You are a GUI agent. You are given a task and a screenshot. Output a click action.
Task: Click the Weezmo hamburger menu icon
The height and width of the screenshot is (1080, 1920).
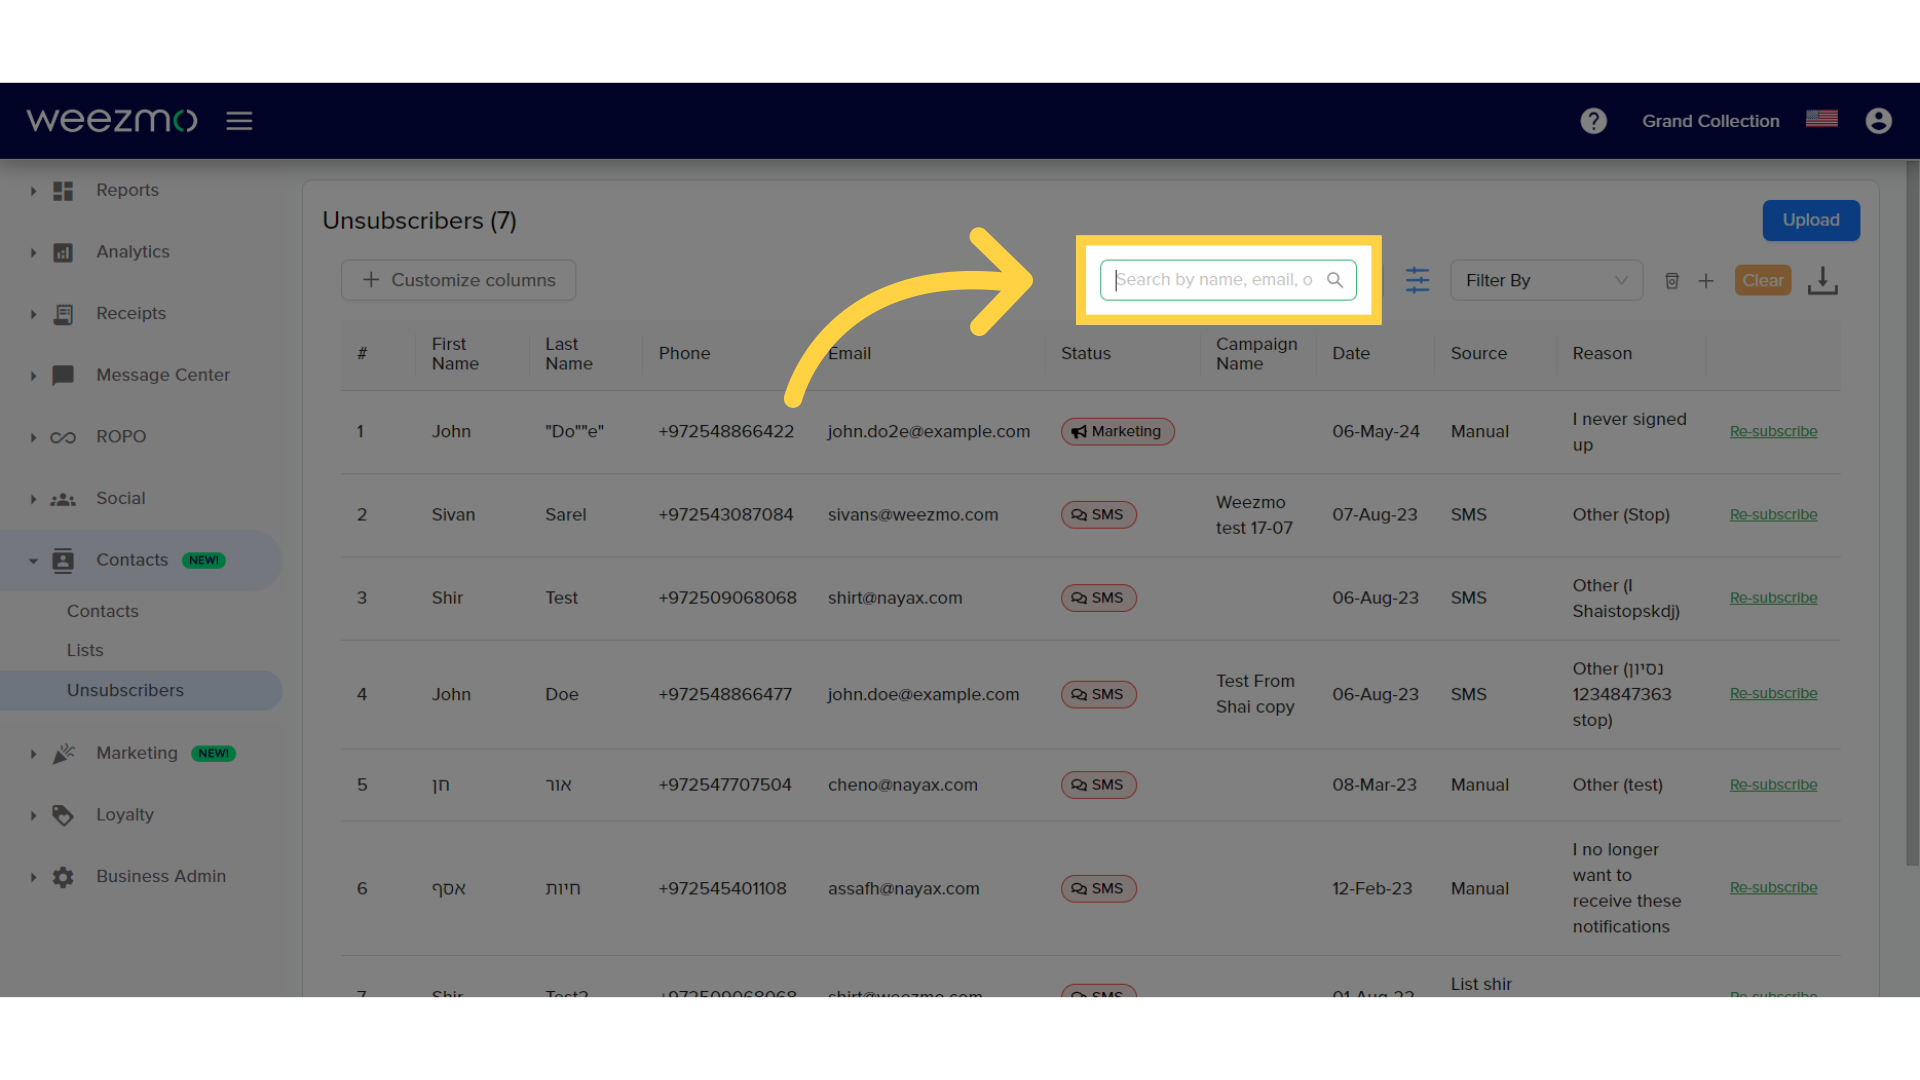click(x=239, y=120)
